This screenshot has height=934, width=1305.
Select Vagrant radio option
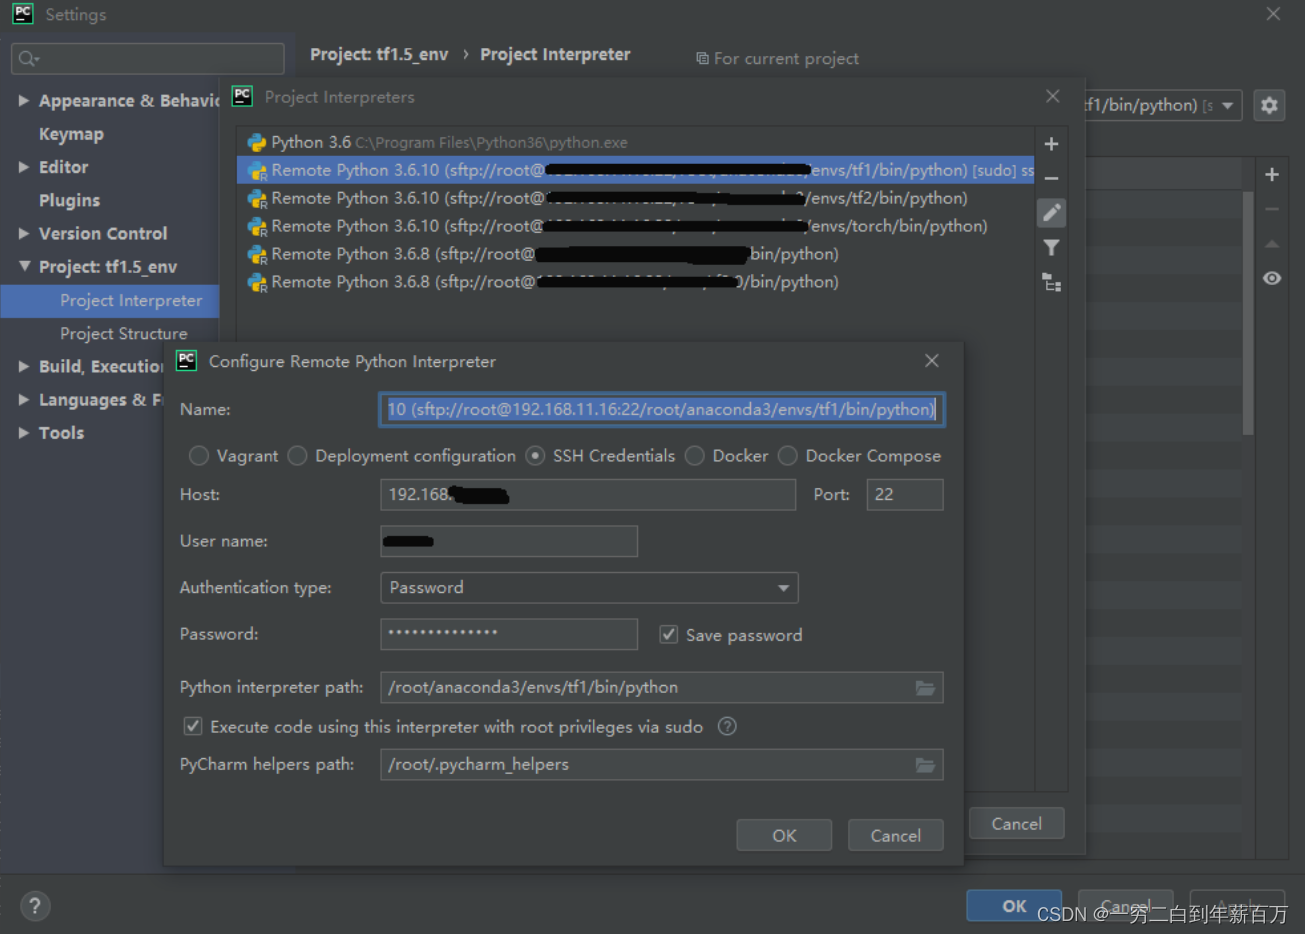tap(199, 456)
